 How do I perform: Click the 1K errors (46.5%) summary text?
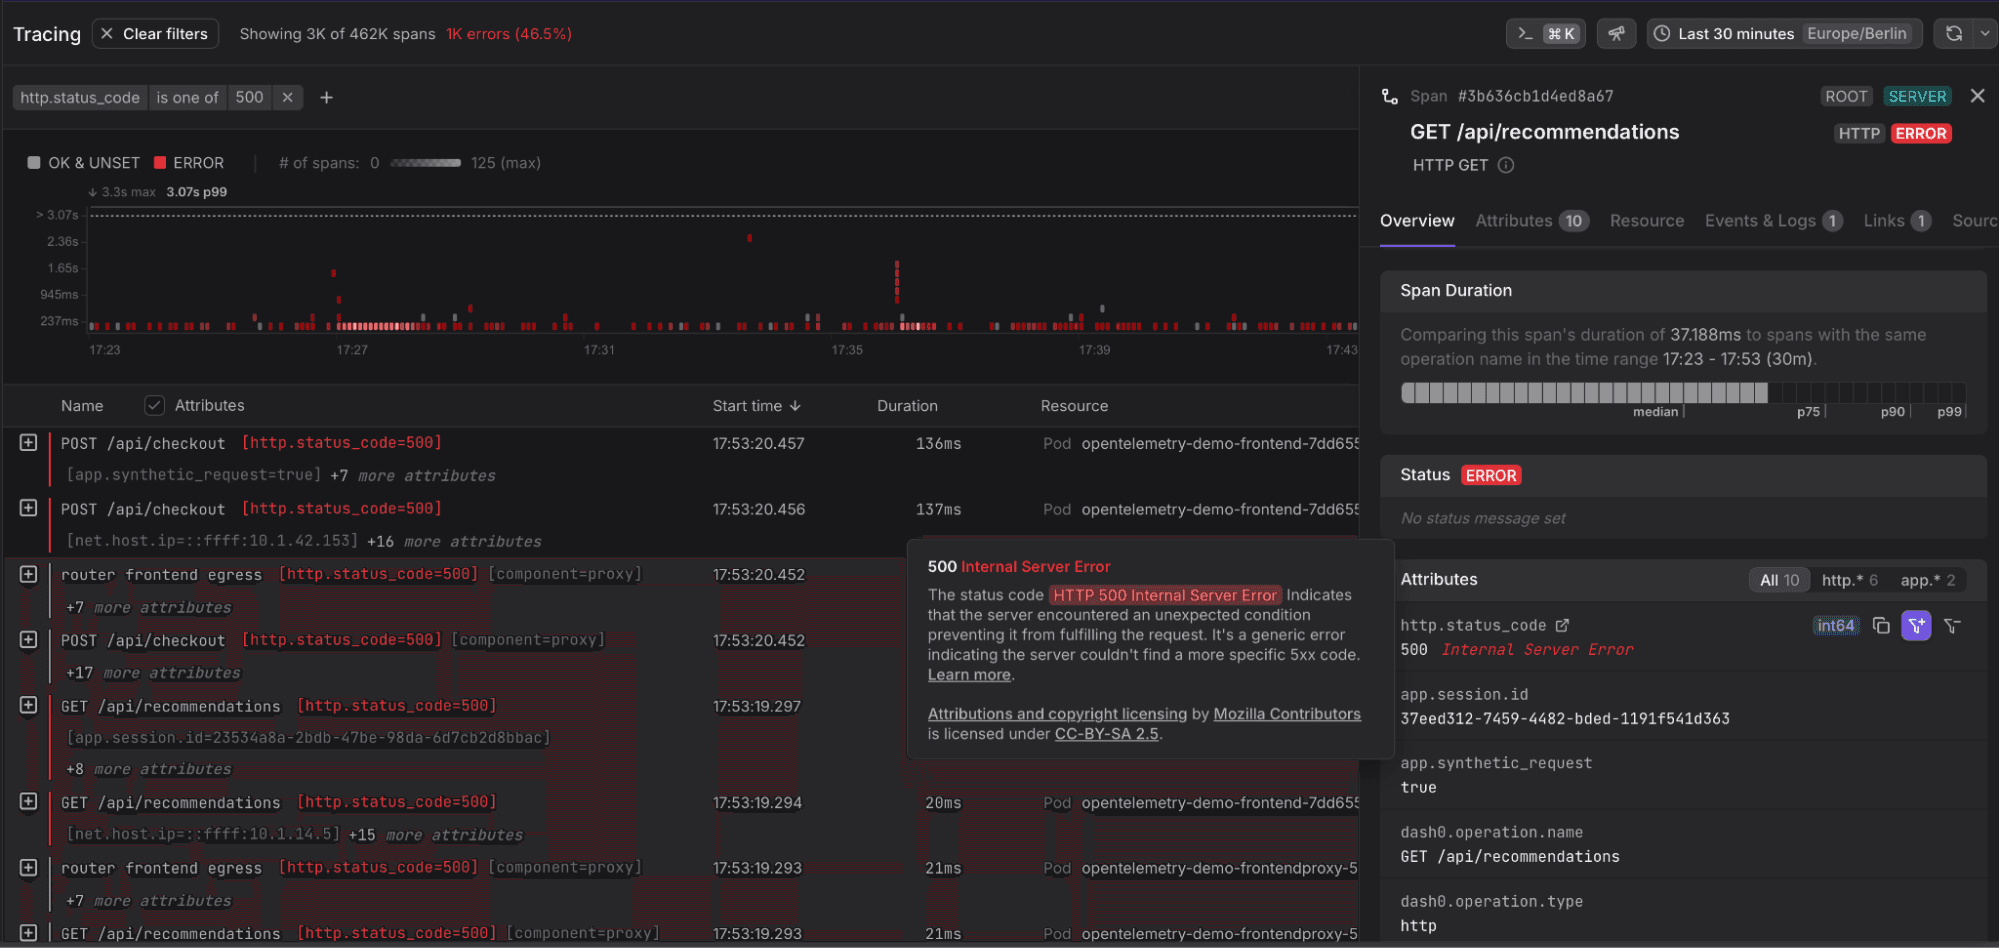tap(509, 34)
